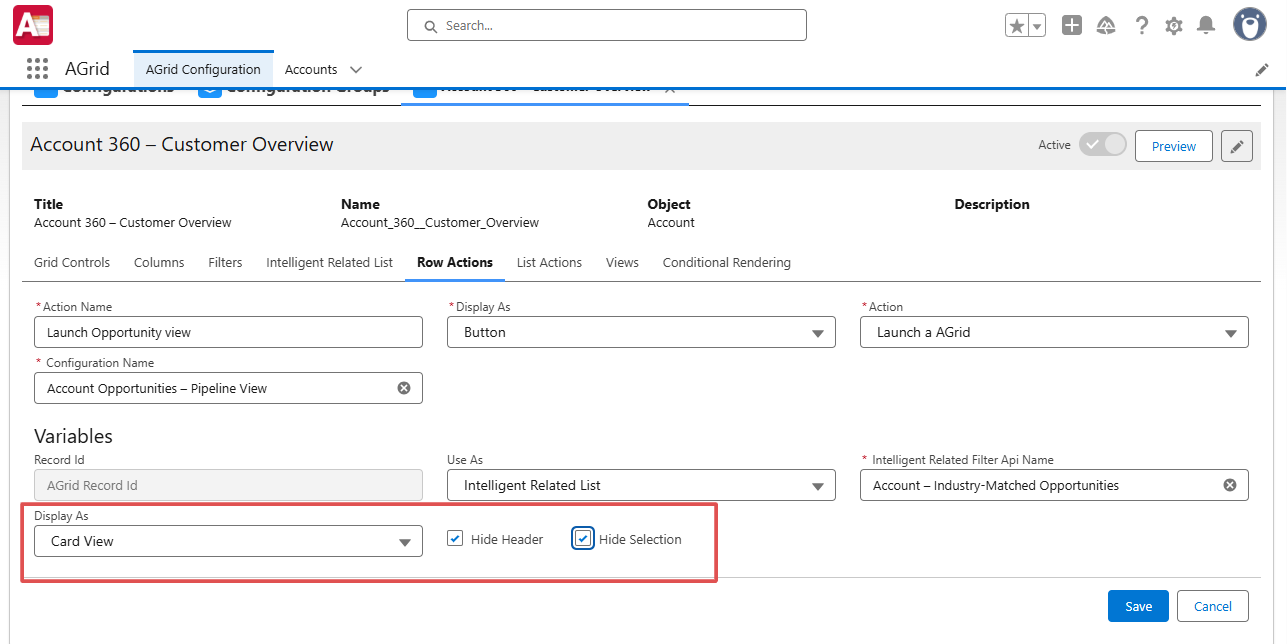Open the Action Launch a AGrid dropdown
This screenshot has height=644, width=1287.
pos(1054,332)
